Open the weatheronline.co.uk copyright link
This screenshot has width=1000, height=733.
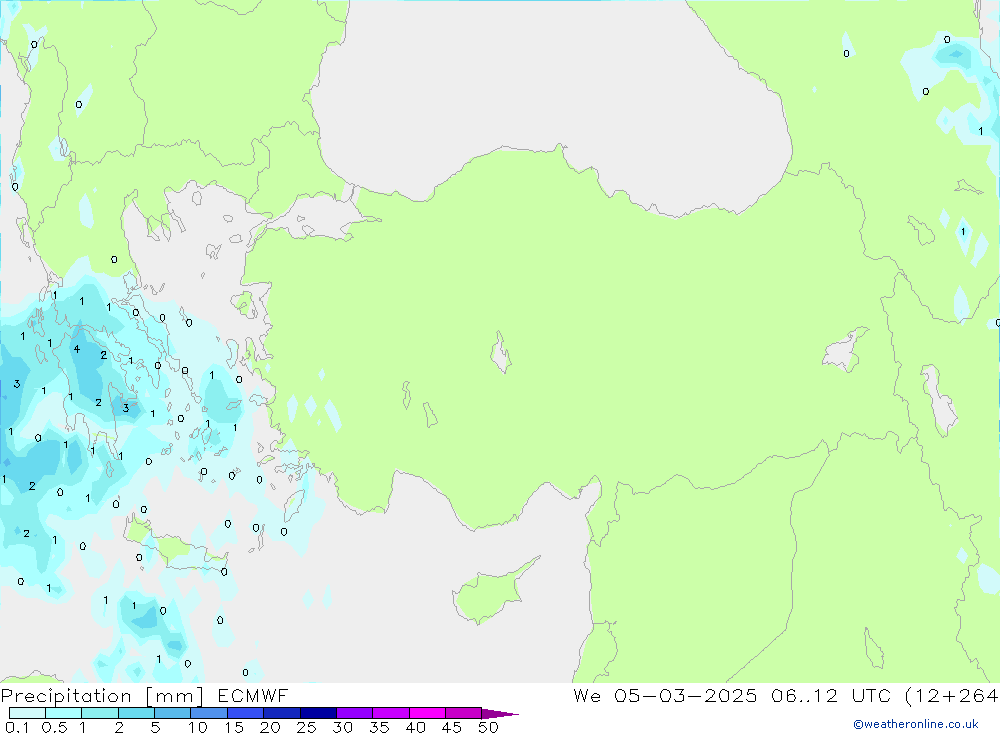pyautogui.click(x=916, y=724)
